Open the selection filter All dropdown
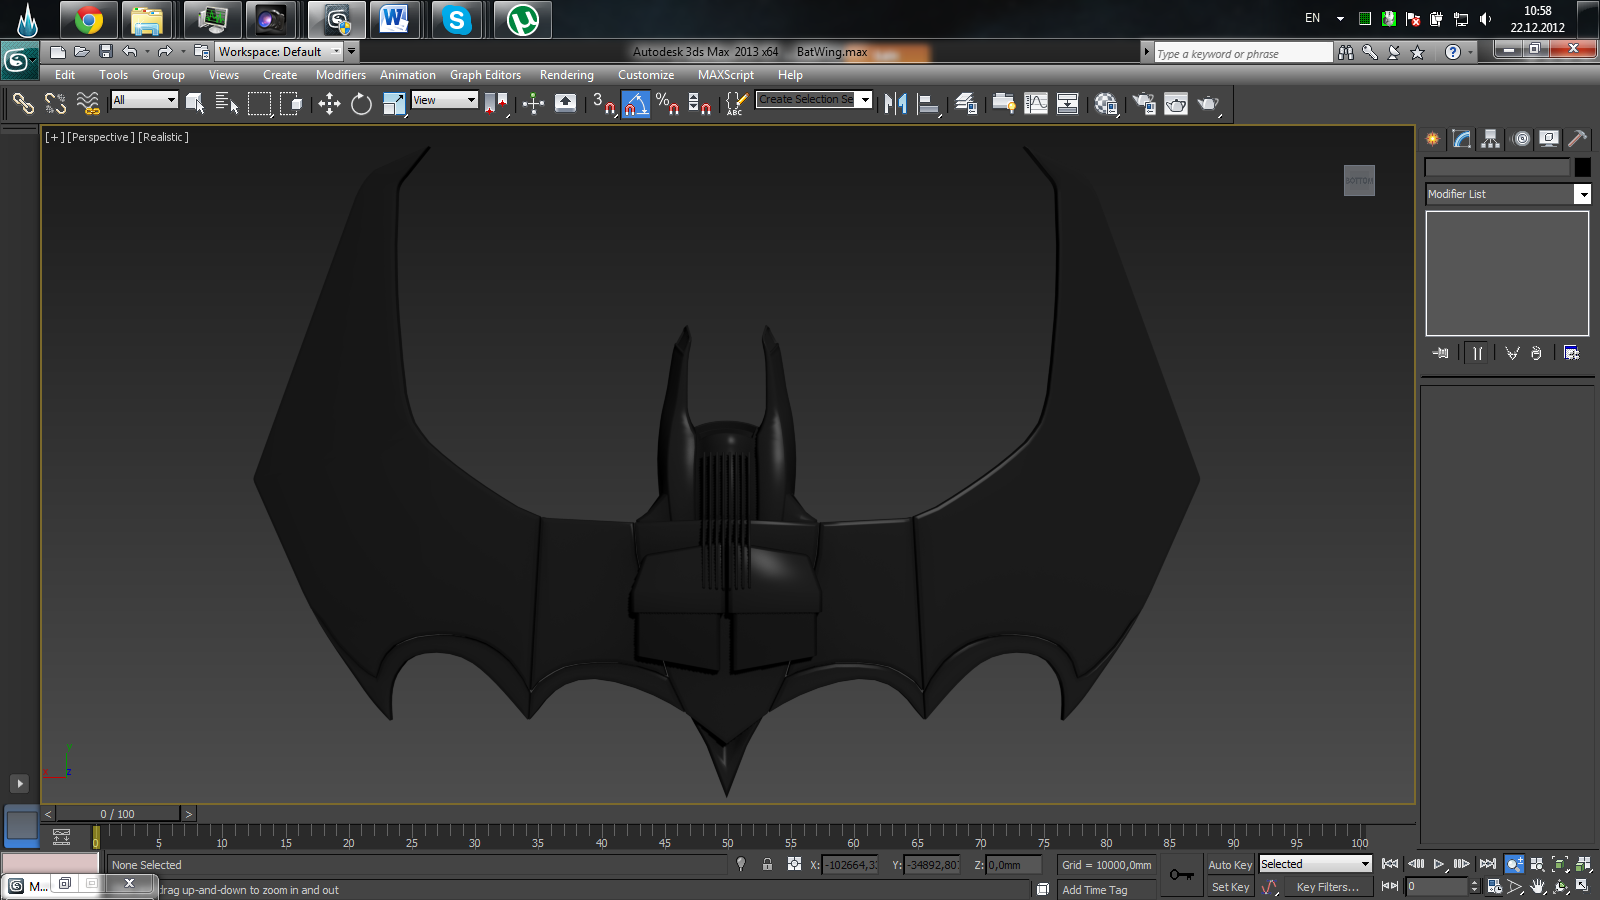 144,100
